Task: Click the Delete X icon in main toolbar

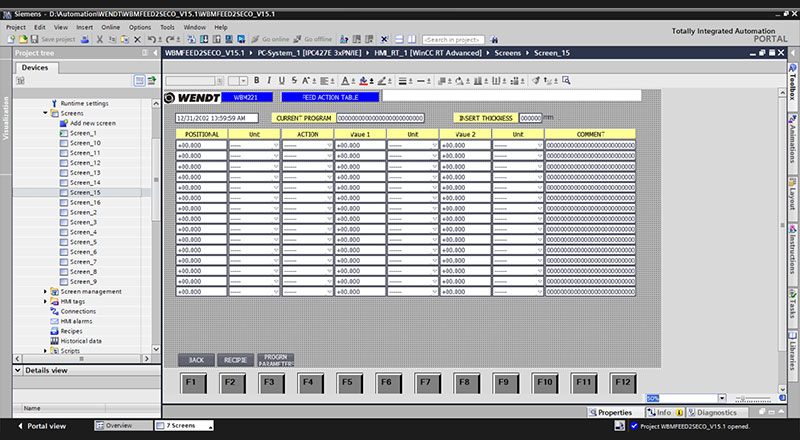Action: pos(137,39)
